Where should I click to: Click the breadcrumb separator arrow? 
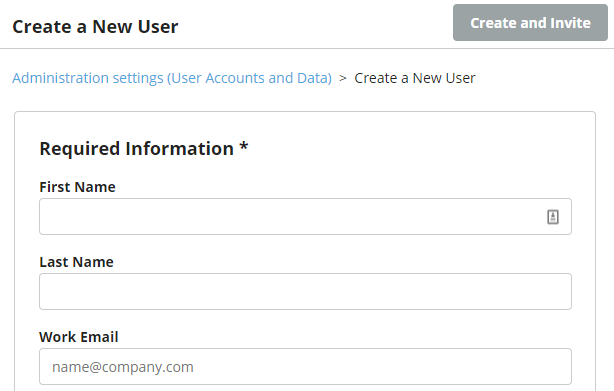(343, 78)
